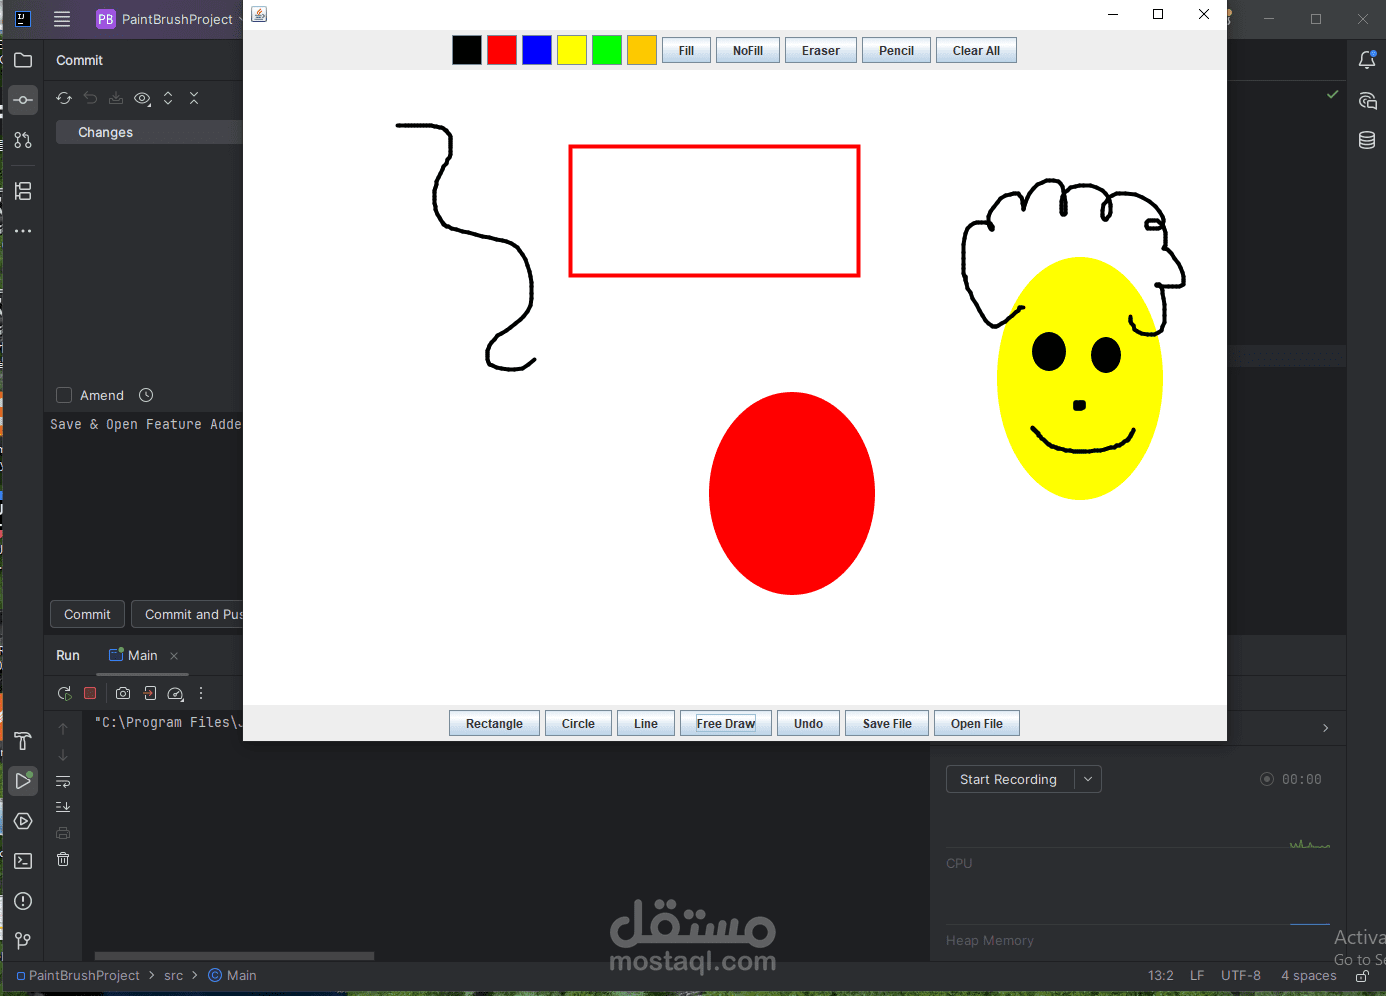Open the profiler icon in Run toolbar
This screenshot has height=996, width=1386.
click(x=176, y=693)
